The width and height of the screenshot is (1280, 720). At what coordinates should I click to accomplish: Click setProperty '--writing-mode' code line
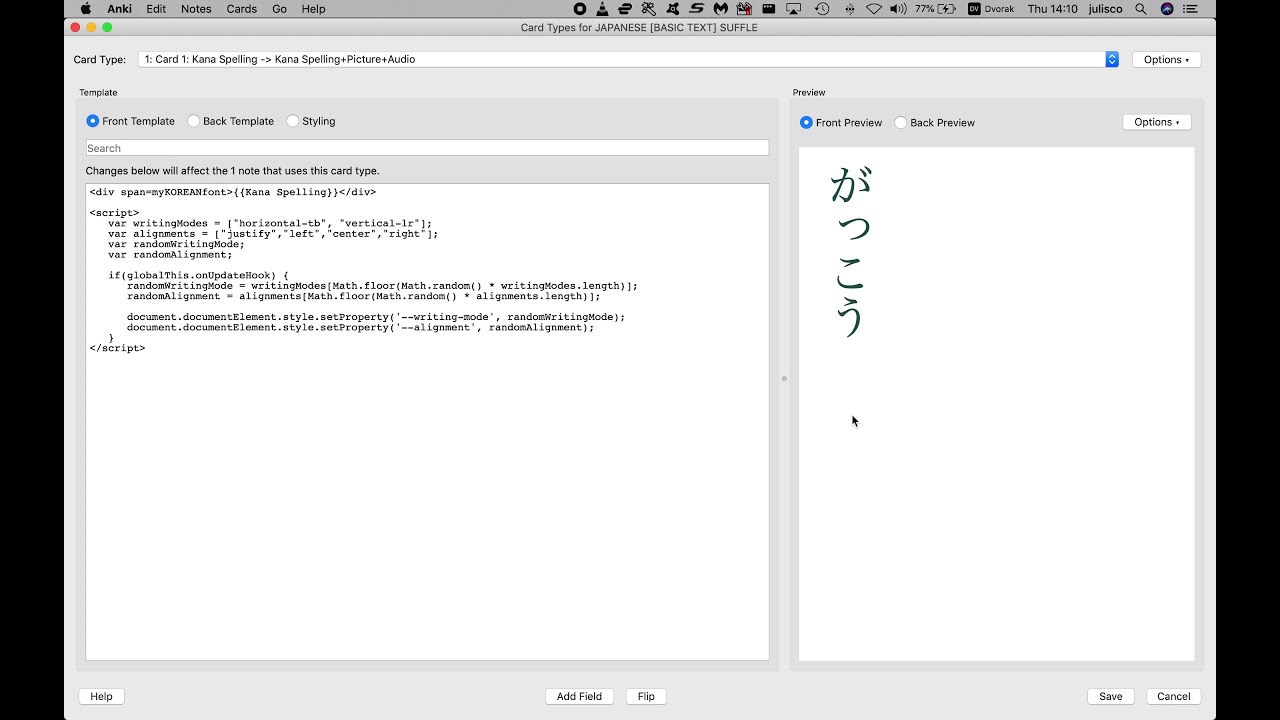(x=376, y=317)
